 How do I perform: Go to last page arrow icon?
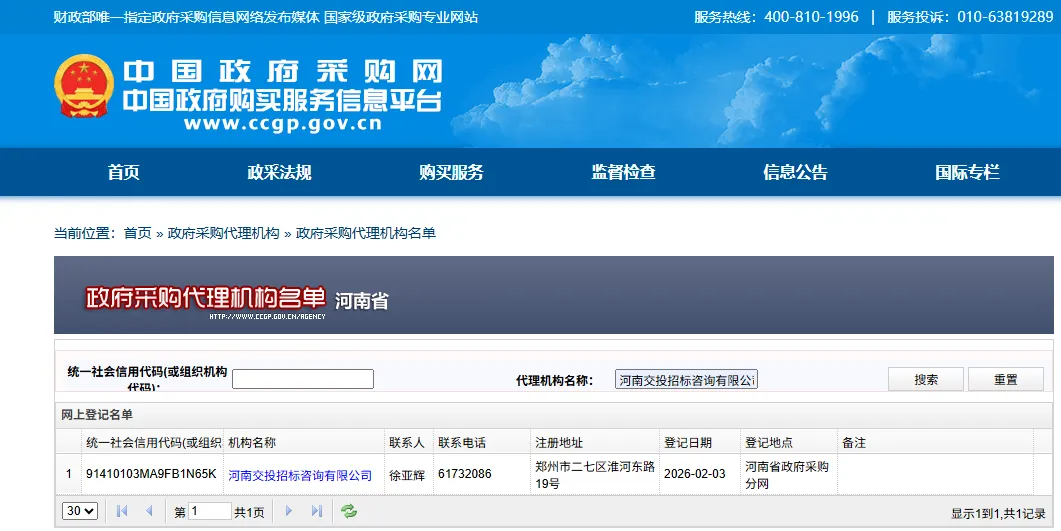(317, 511)
